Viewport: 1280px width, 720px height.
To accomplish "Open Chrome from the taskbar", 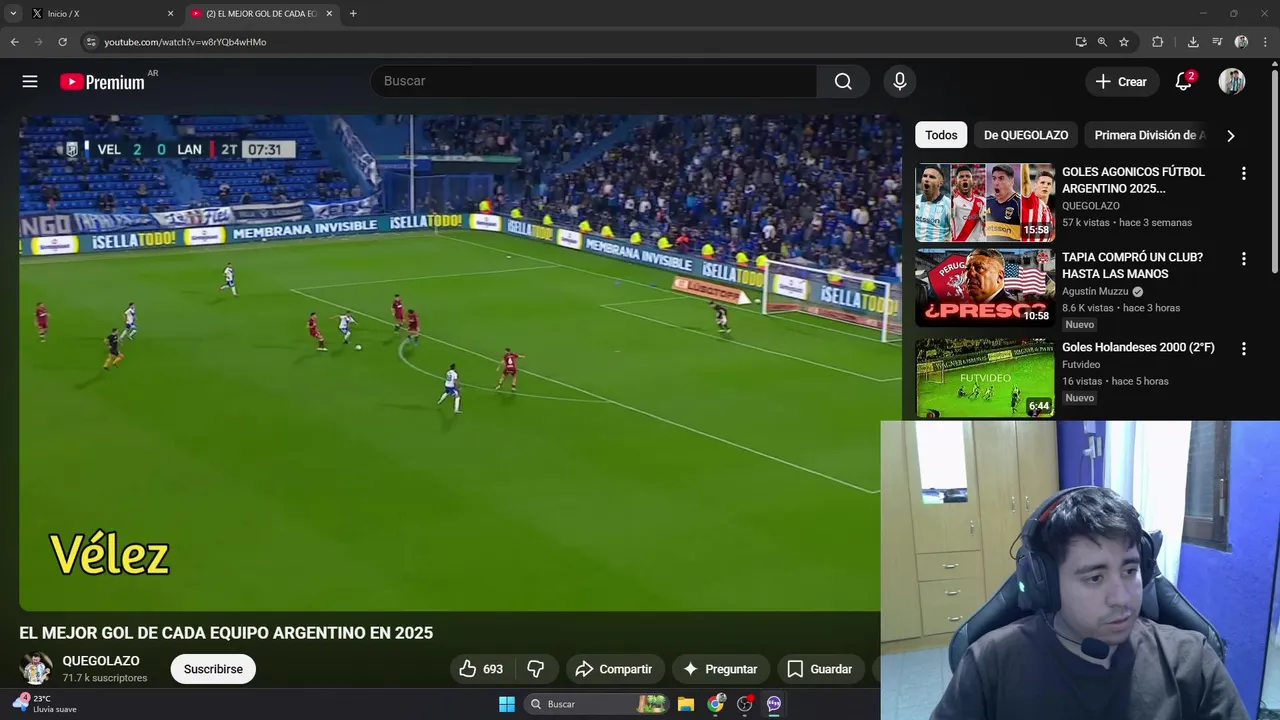I will pos(715,704).
